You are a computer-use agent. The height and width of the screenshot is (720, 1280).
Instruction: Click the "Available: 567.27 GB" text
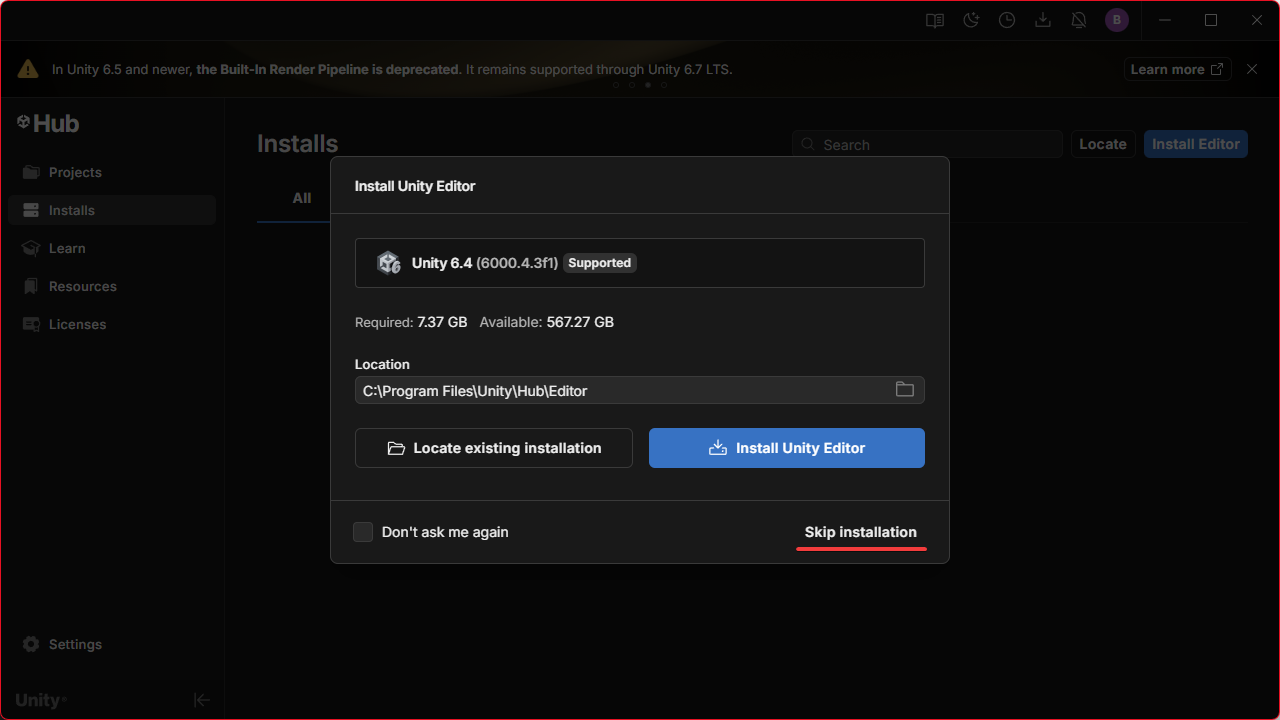pyautogui.click(x=547, y=322)
